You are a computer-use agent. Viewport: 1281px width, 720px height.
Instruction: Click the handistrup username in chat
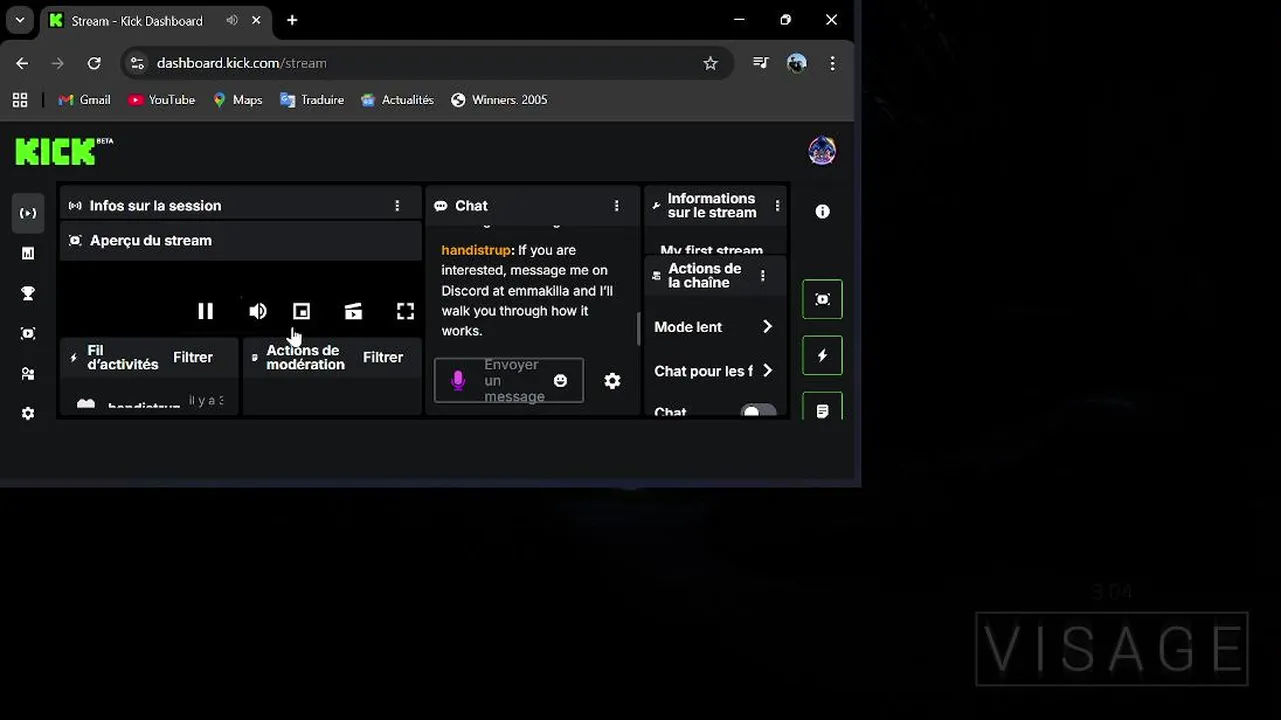(476, 250)
